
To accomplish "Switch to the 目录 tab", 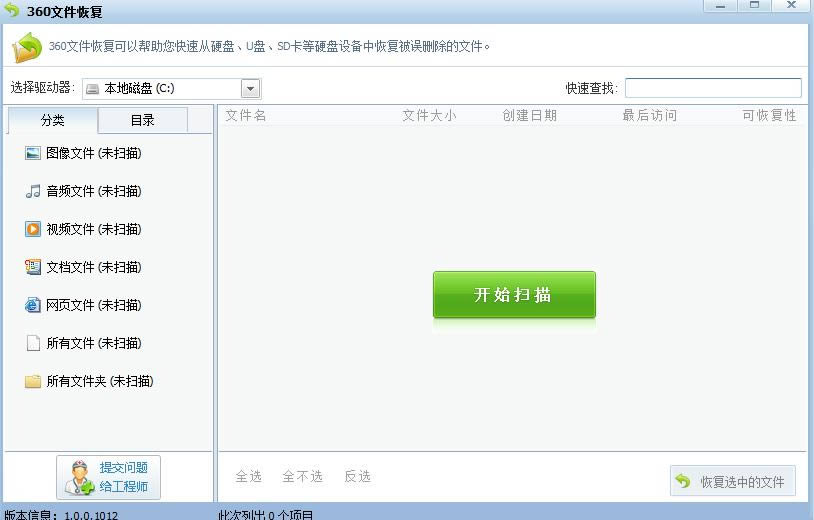I will pos(142,121).
